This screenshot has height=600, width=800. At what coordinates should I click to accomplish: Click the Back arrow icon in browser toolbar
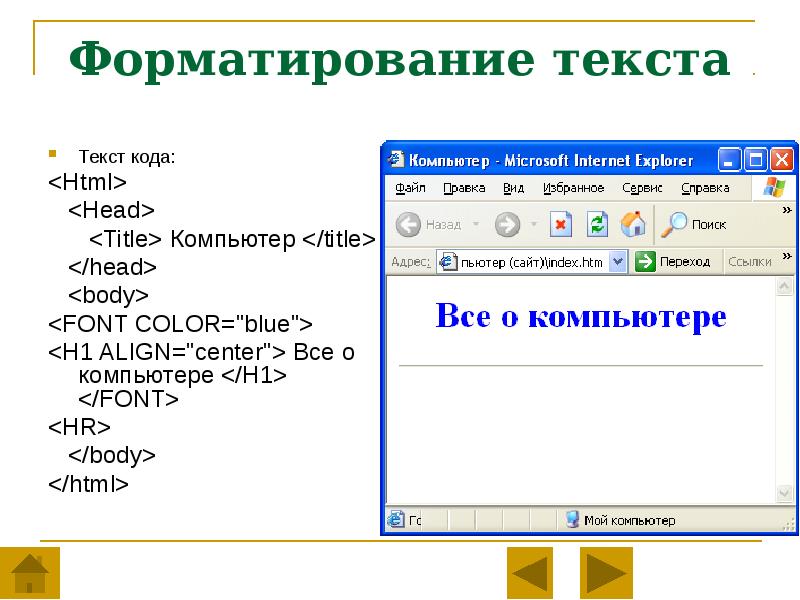click(x=408, y=225)
